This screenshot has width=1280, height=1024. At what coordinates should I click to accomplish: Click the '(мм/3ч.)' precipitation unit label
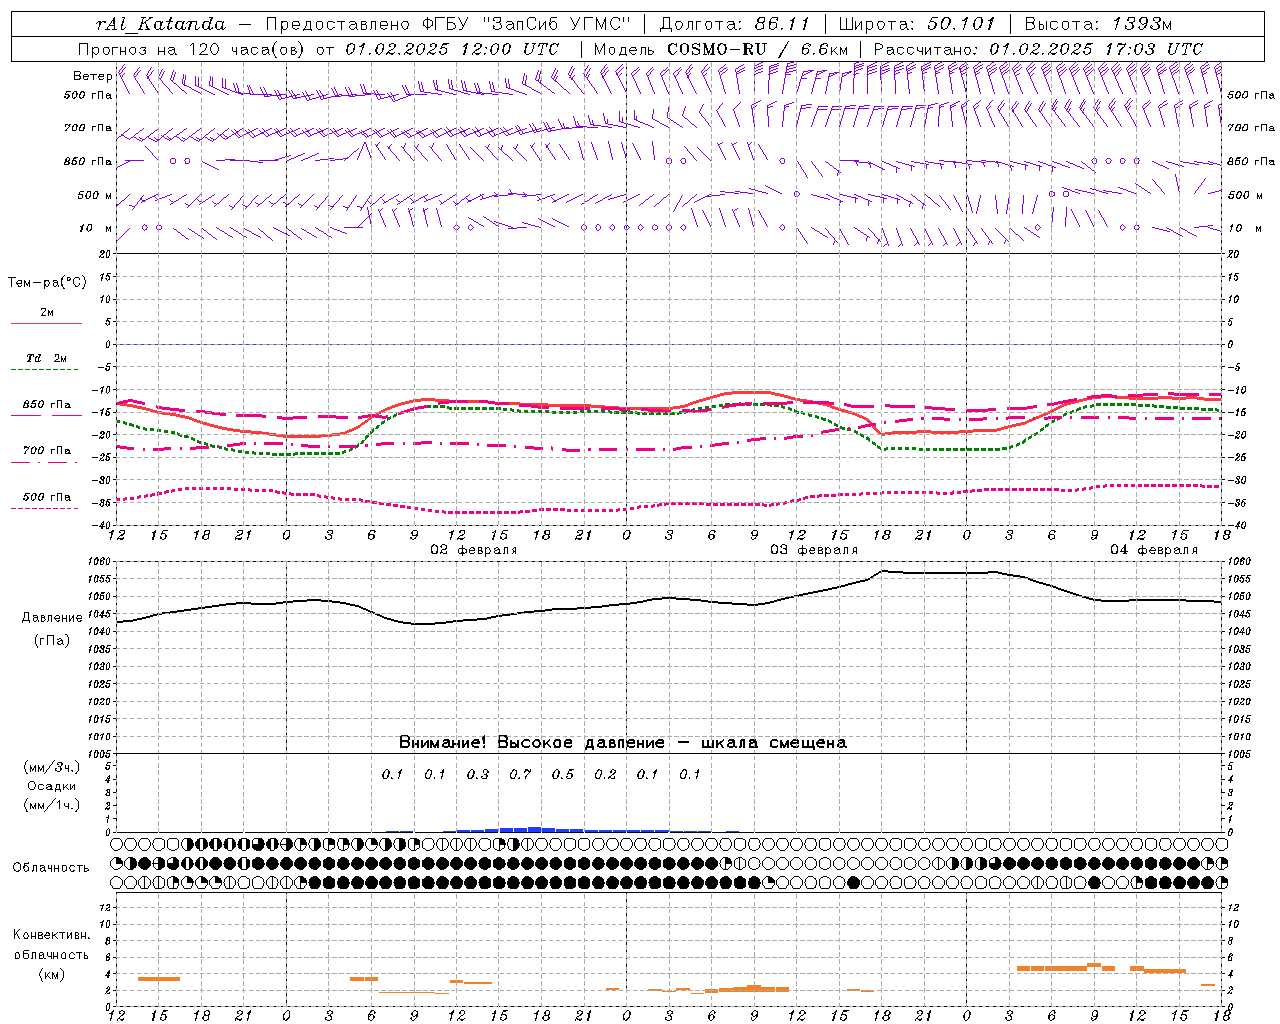52,767
